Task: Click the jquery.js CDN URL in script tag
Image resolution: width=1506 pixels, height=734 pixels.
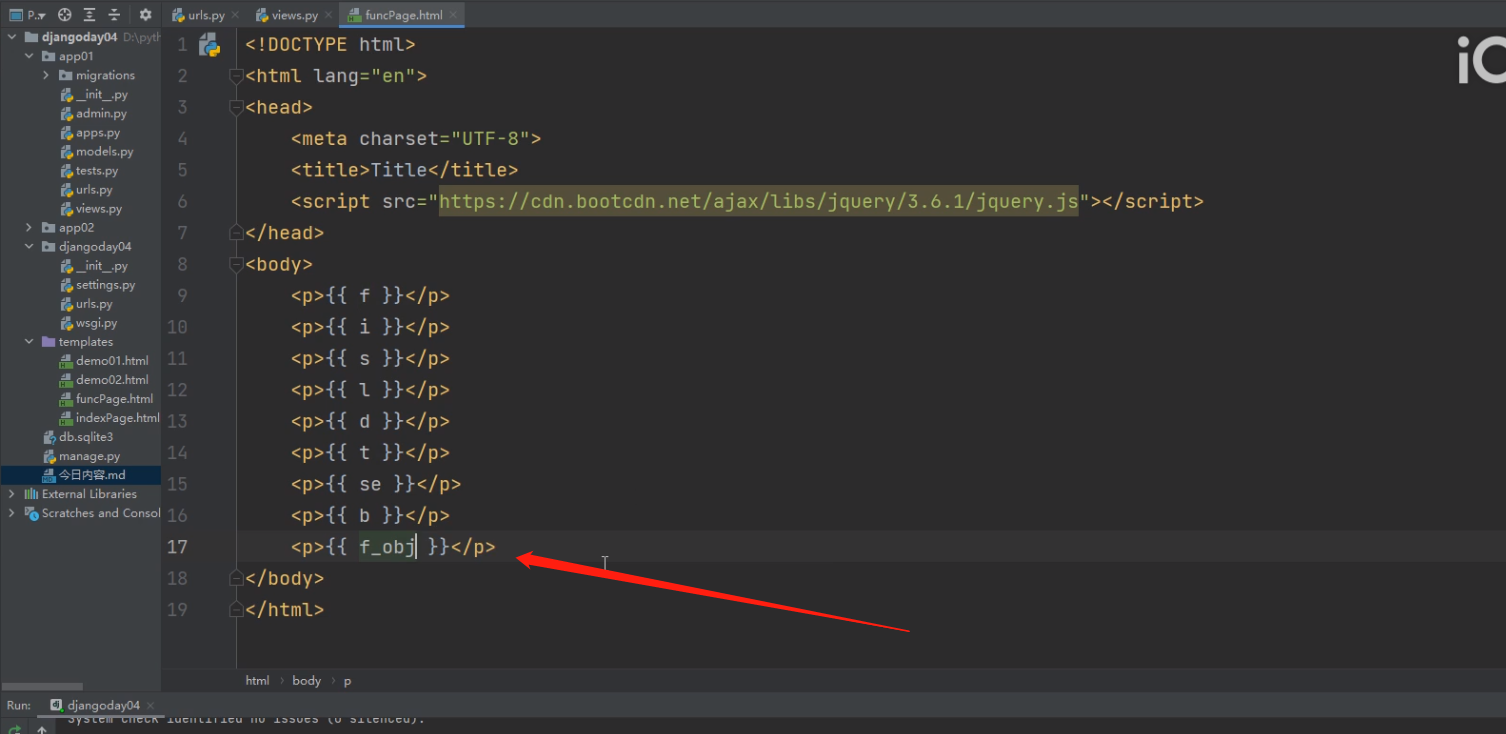Action: [x=759, y=201]
